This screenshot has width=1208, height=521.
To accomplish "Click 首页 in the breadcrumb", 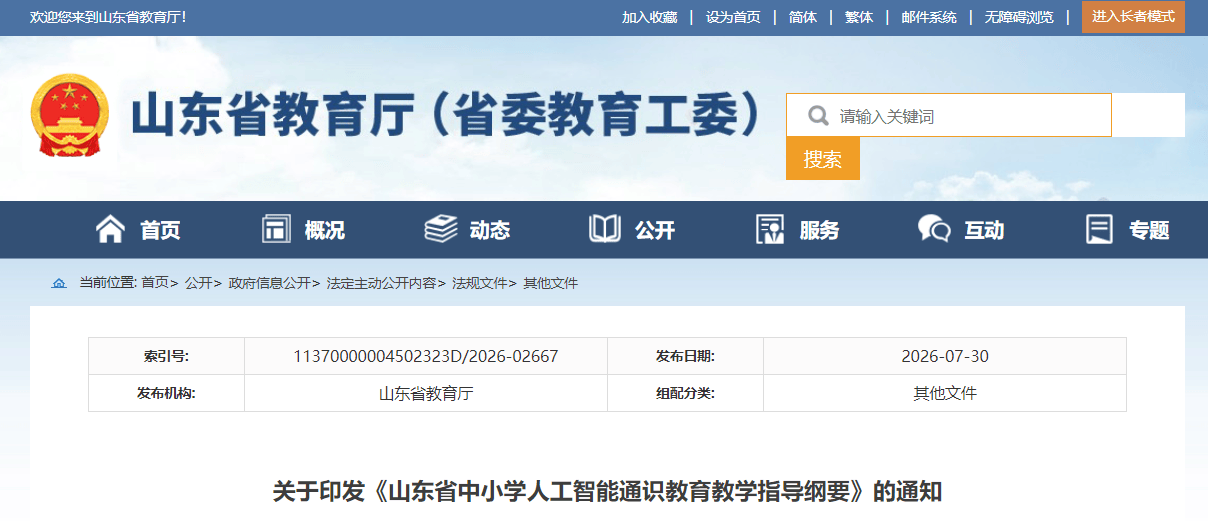I will (x=155, y=283).
